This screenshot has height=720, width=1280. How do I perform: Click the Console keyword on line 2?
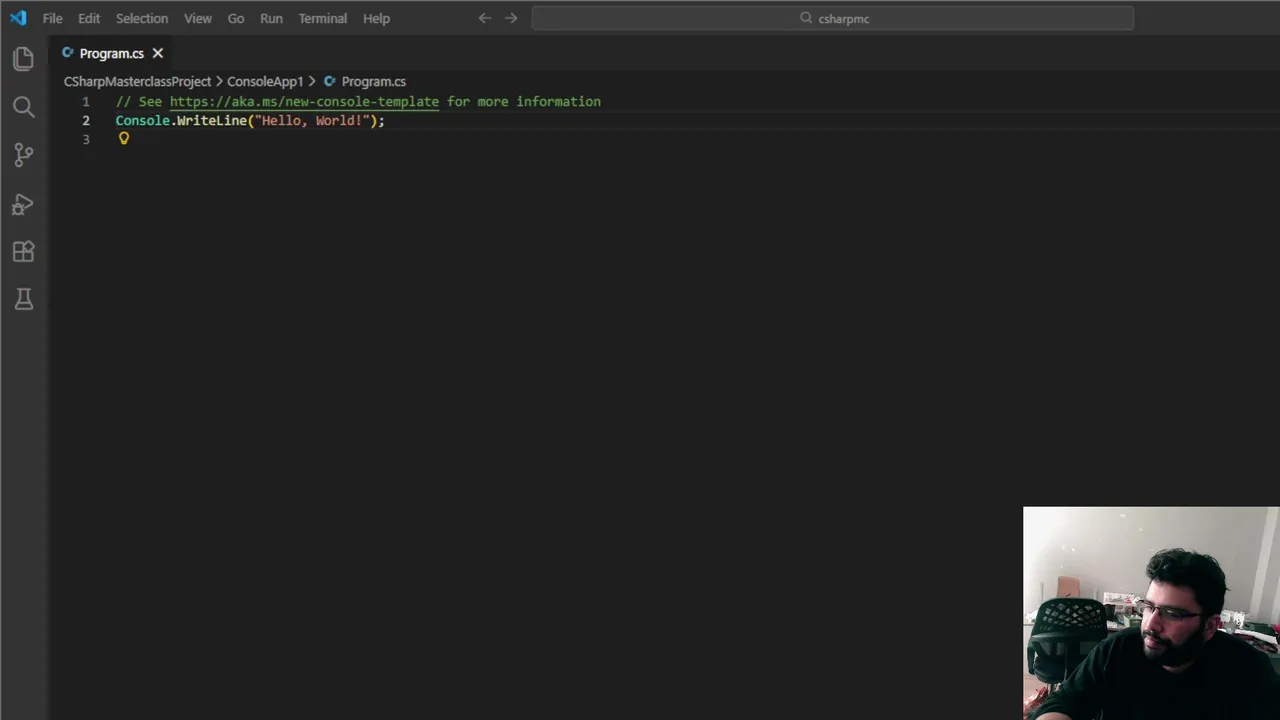coord(143,120)
